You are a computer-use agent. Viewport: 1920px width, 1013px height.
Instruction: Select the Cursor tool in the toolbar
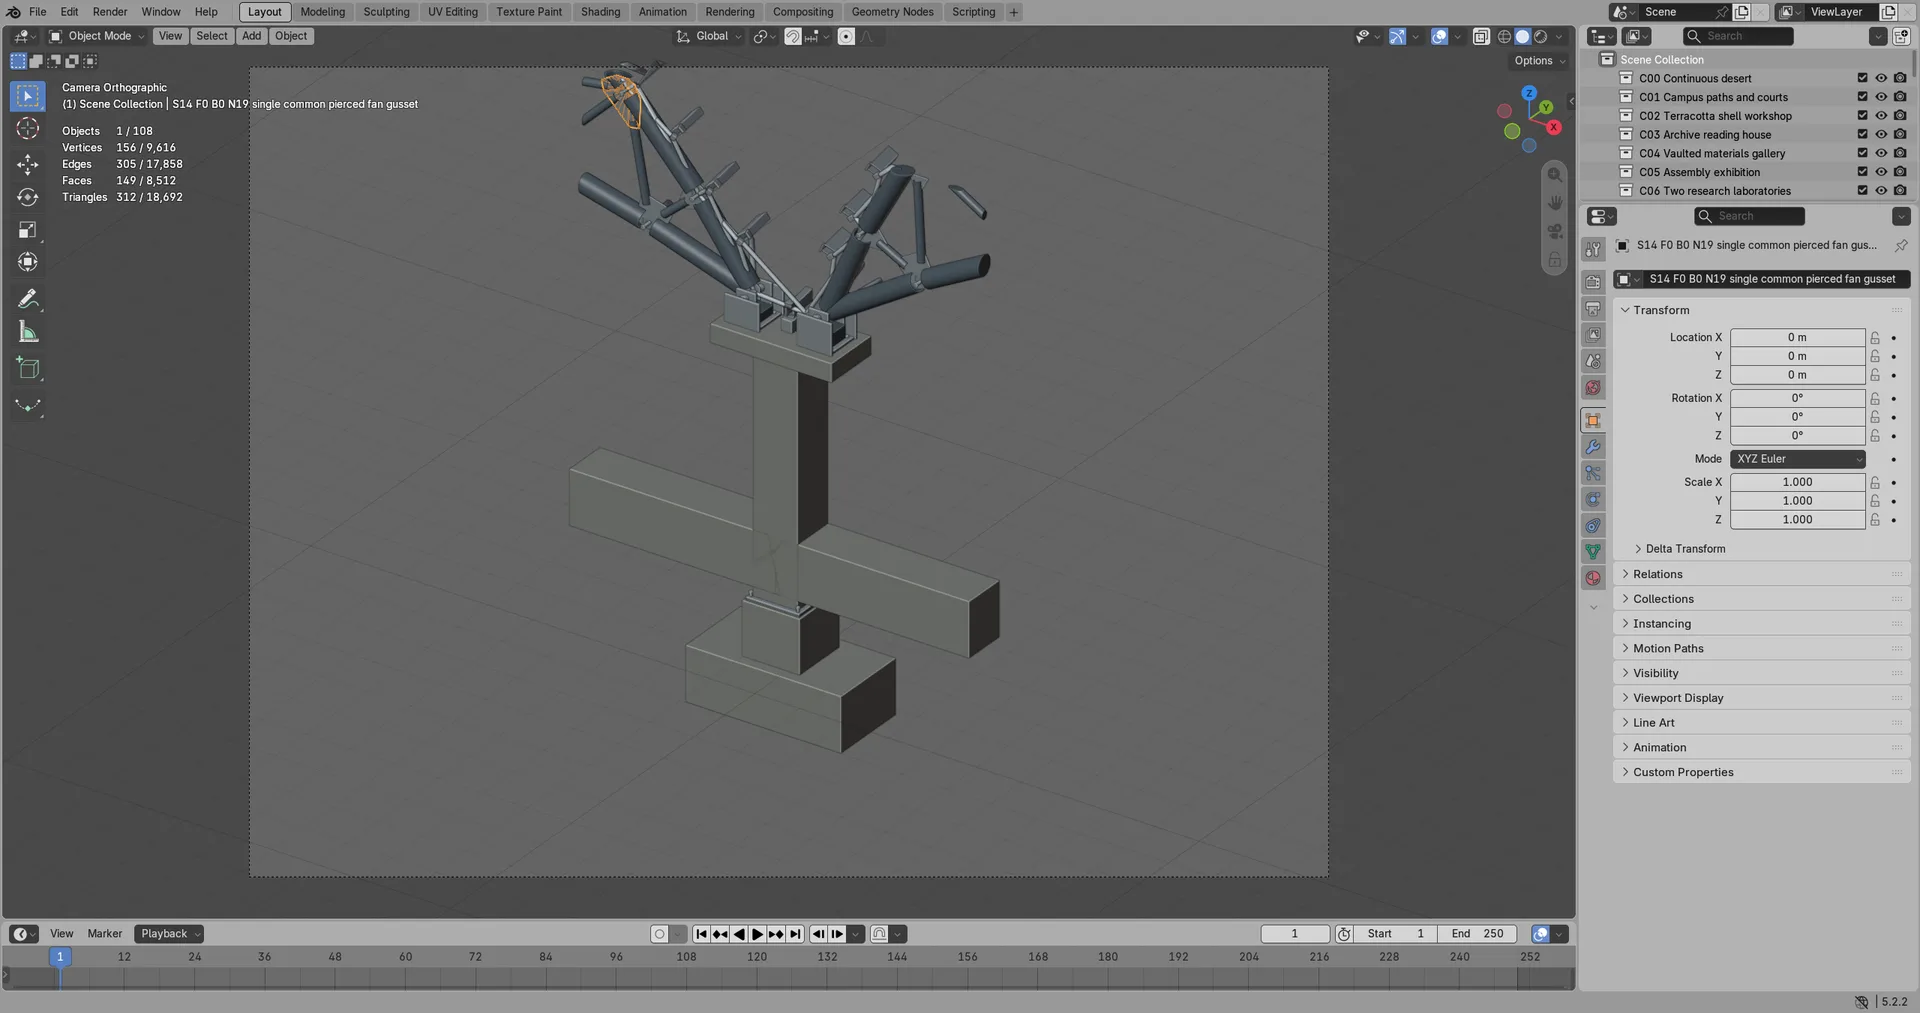click(x=28, y=129)
